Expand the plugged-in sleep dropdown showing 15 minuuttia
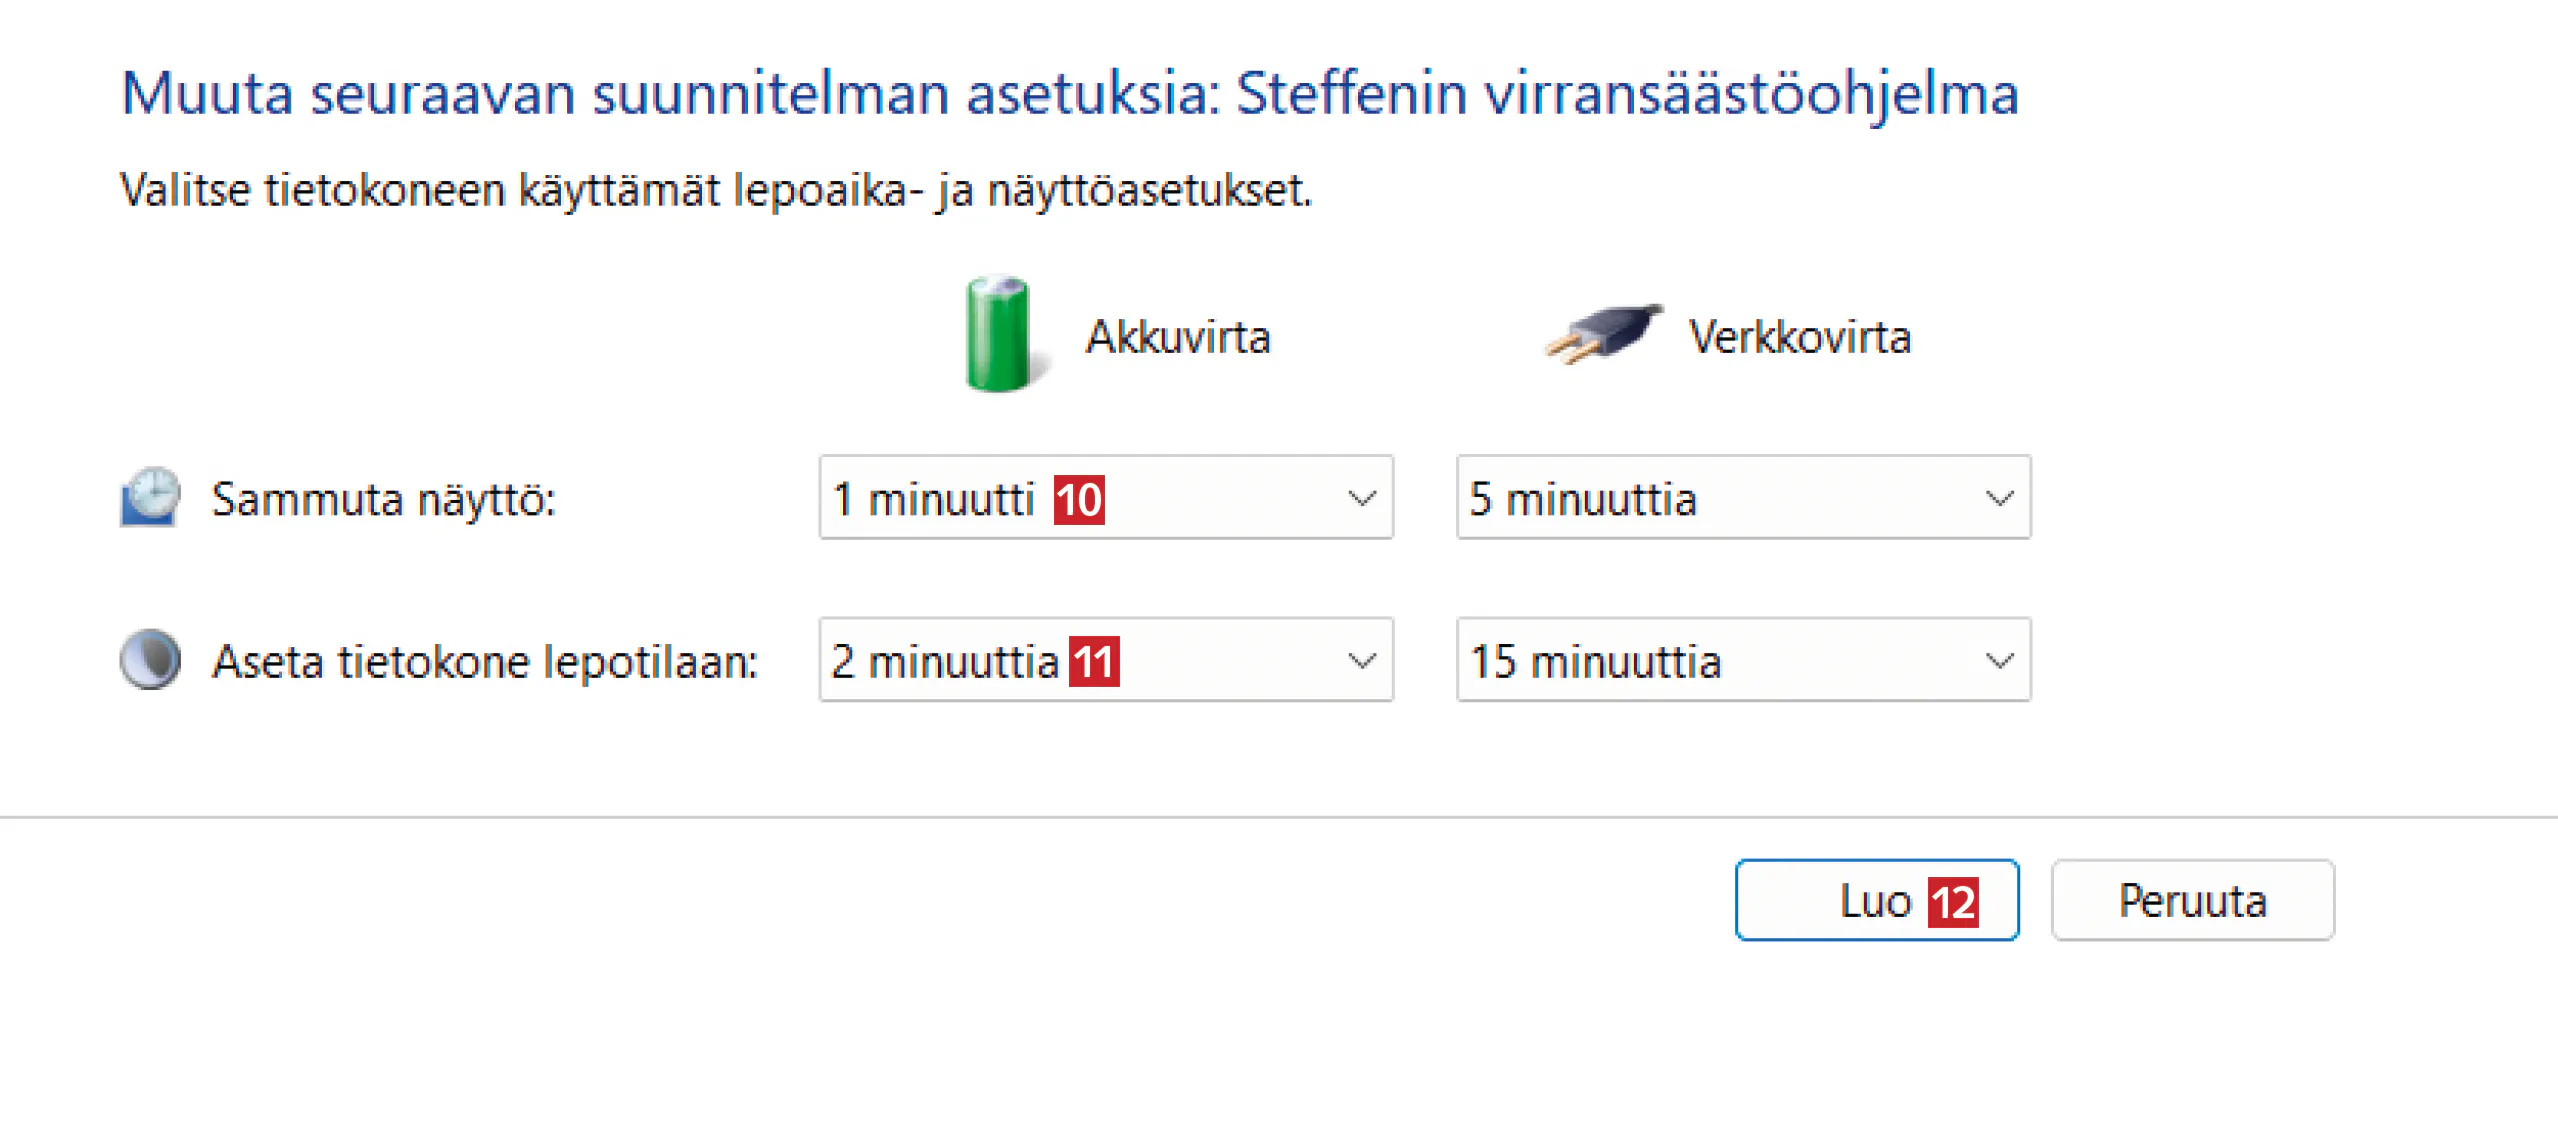Screen dimensions: 2558x1148 click(1743, 660)
